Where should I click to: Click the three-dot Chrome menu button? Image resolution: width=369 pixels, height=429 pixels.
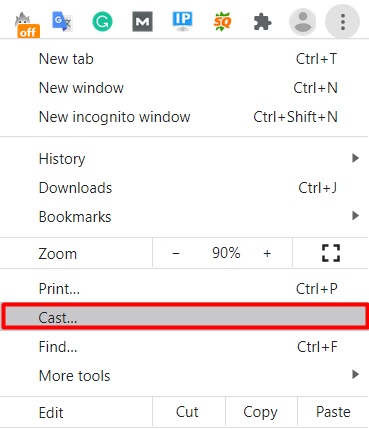pos(342,22)
